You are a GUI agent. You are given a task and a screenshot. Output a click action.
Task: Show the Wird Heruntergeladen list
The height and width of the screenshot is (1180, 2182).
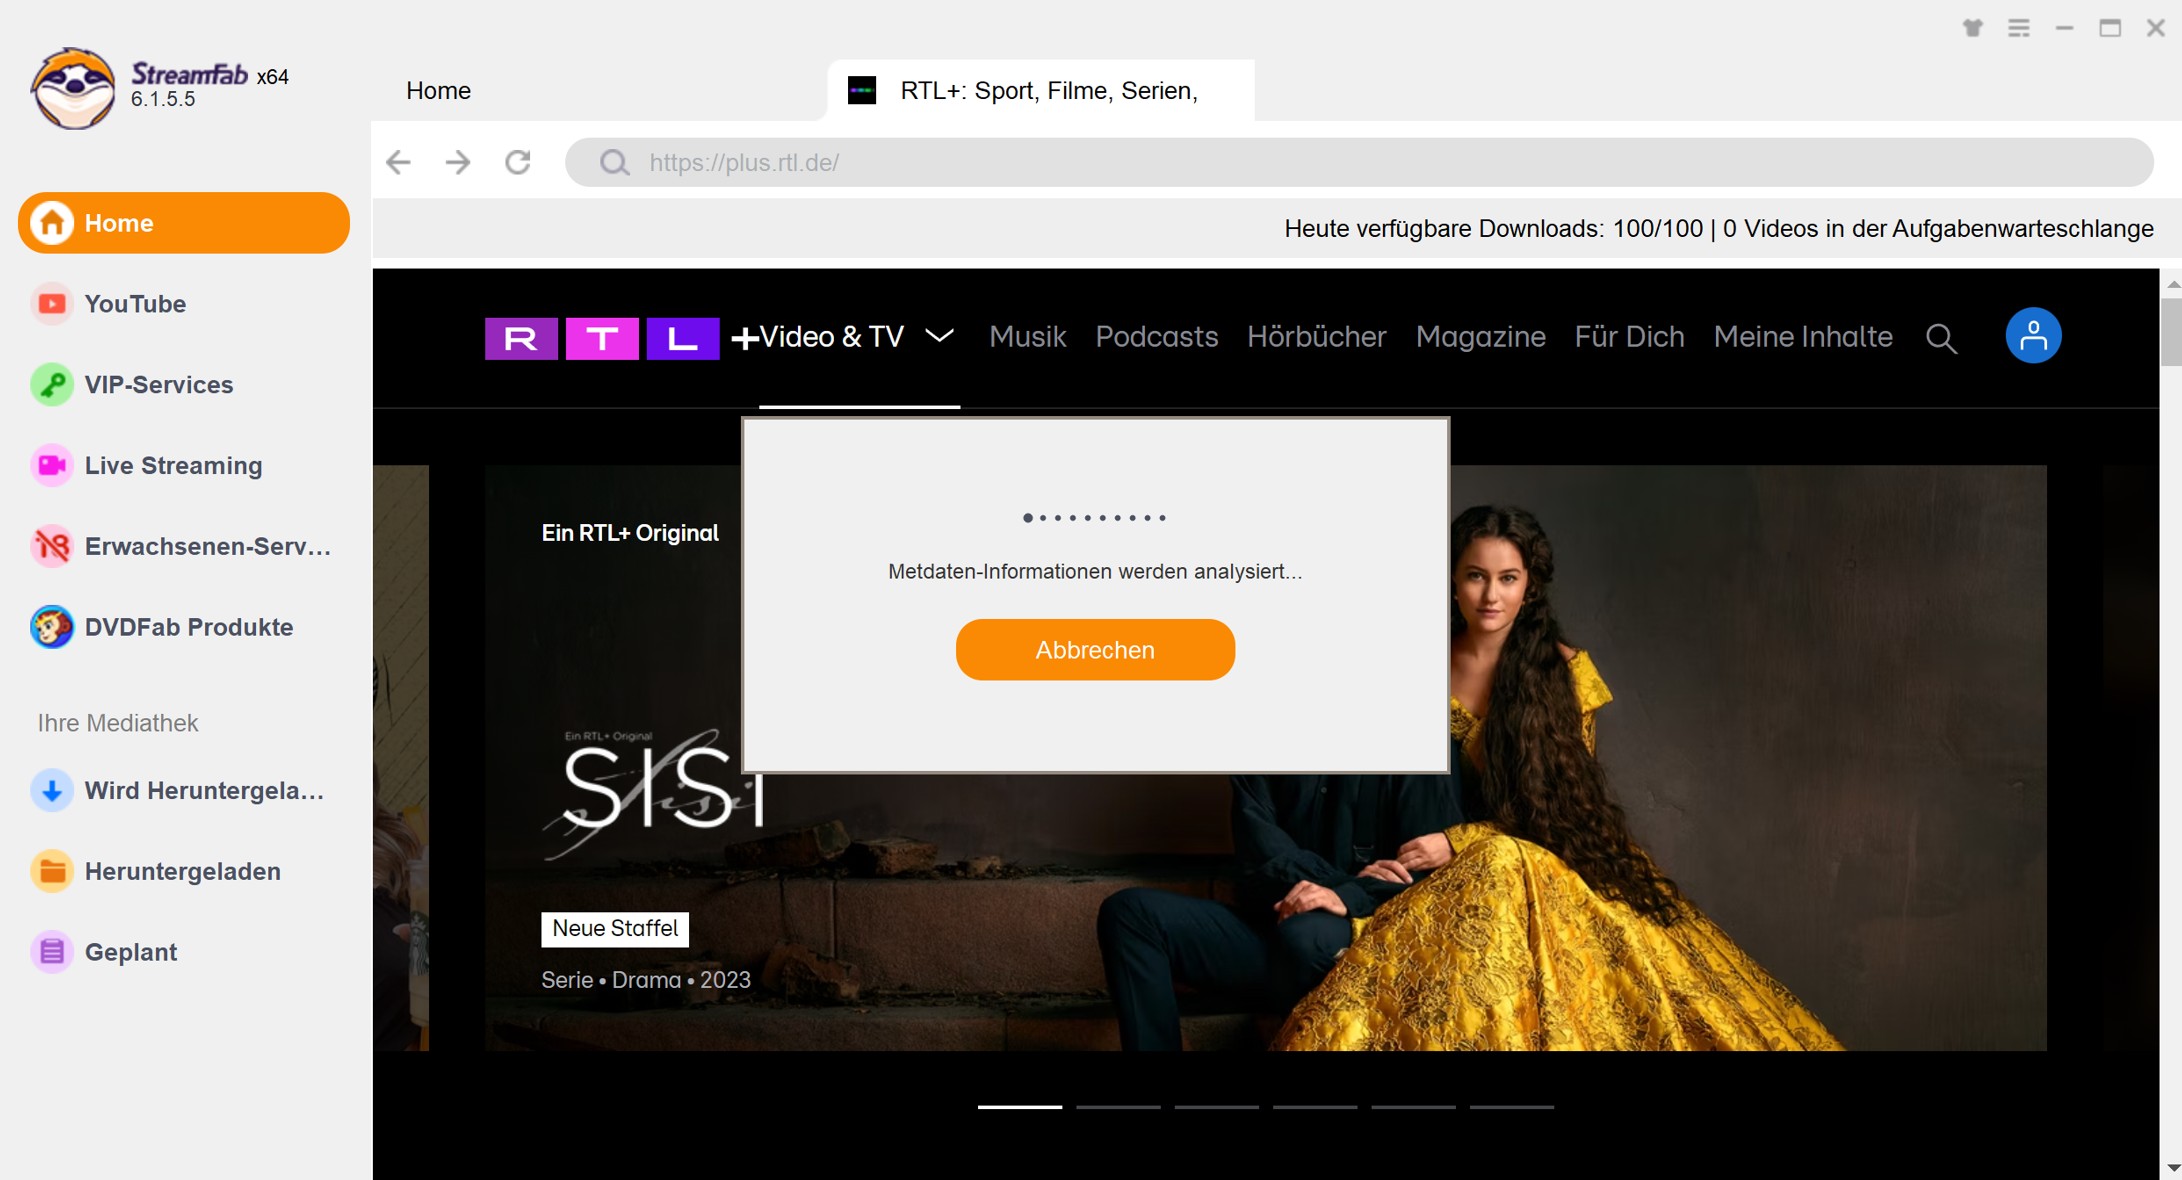tap(184, 791)
